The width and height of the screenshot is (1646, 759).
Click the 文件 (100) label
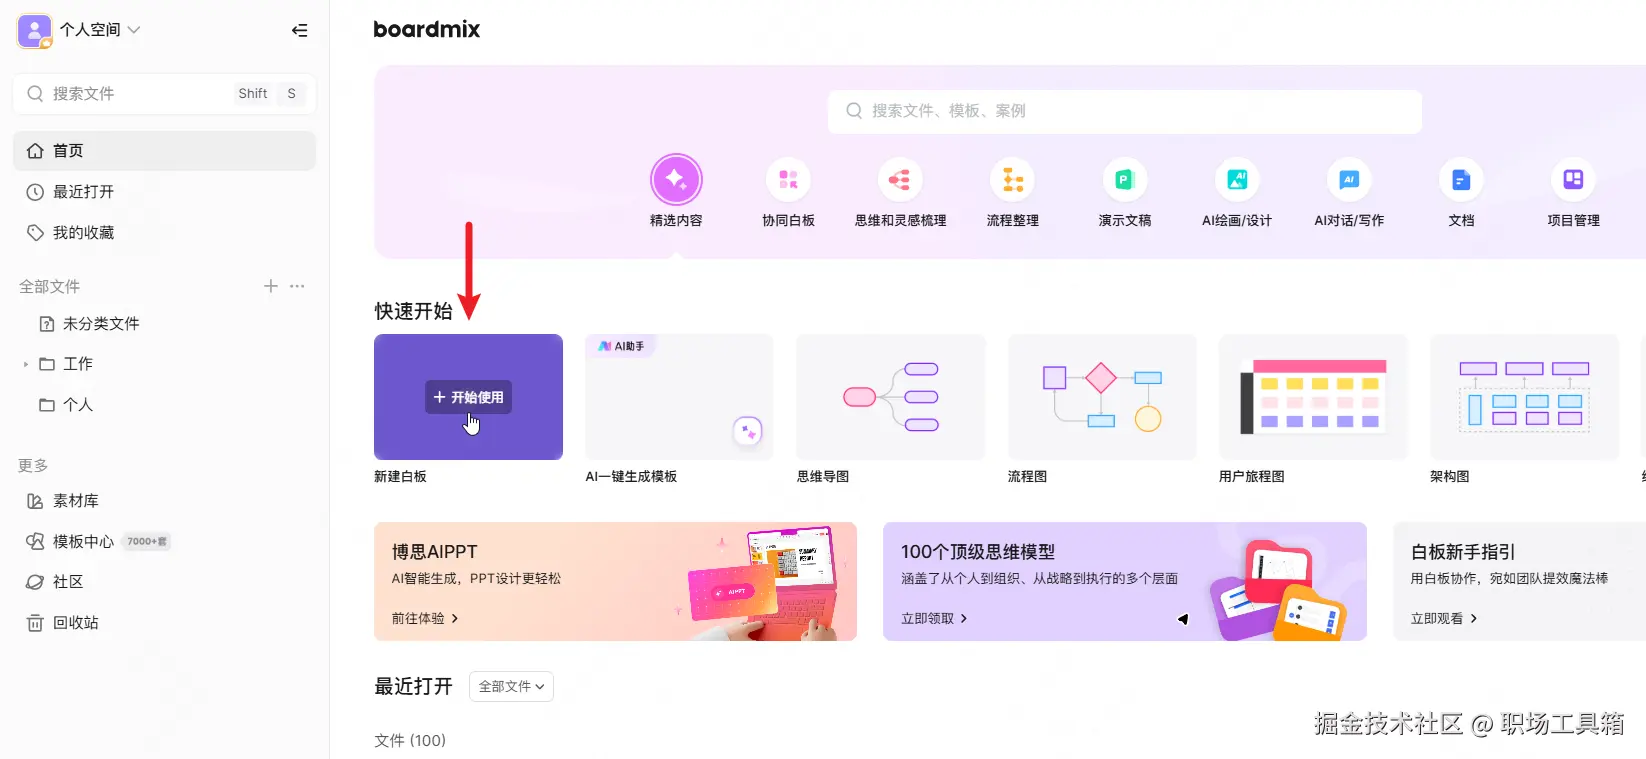coord(410,740)
